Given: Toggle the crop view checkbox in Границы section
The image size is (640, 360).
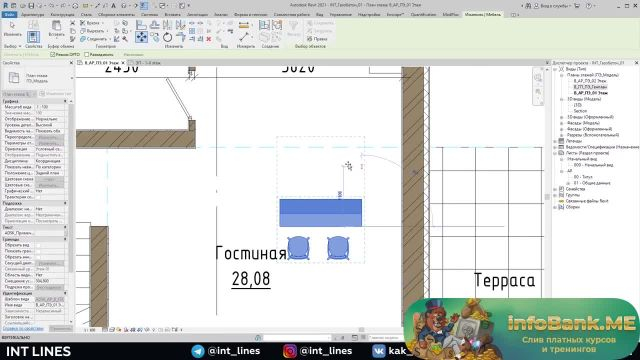Looking at the screenshot, I should click(x=38, y=245).
